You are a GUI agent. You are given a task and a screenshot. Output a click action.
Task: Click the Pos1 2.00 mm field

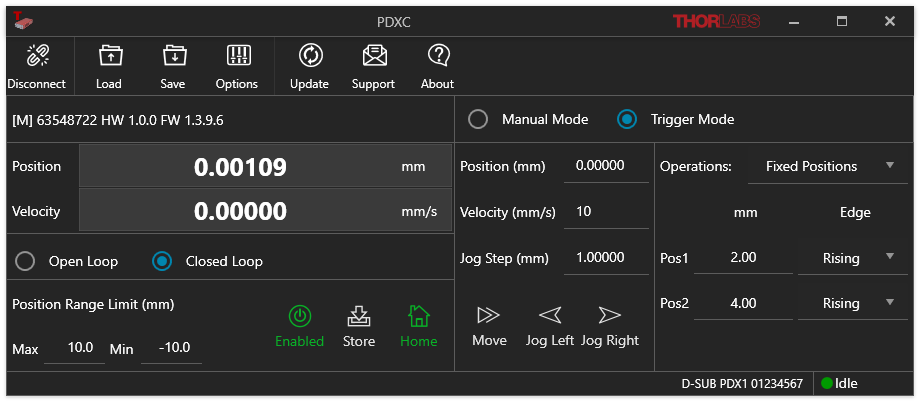click(743, 258)
